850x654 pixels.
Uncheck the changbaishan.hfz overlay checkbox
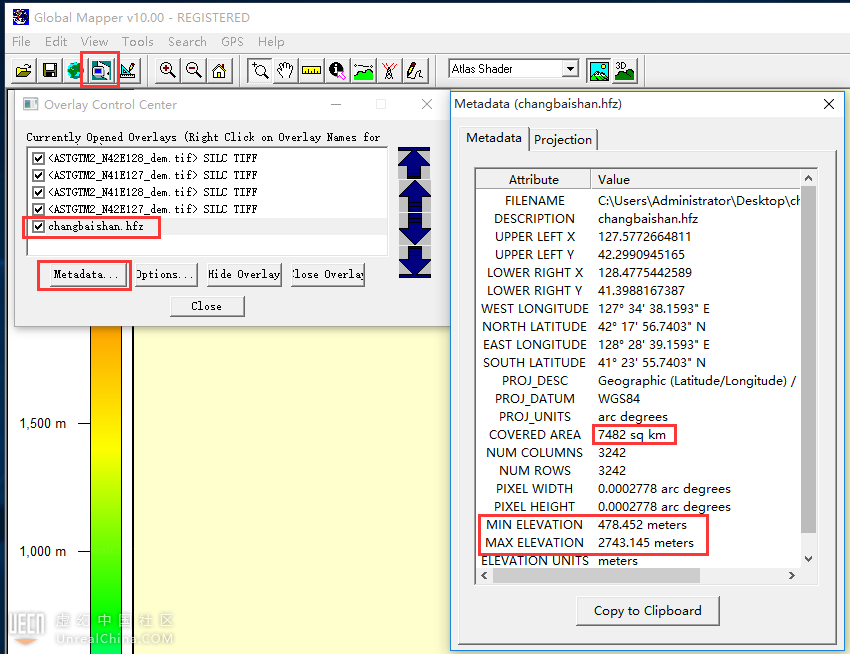[38, 226]
